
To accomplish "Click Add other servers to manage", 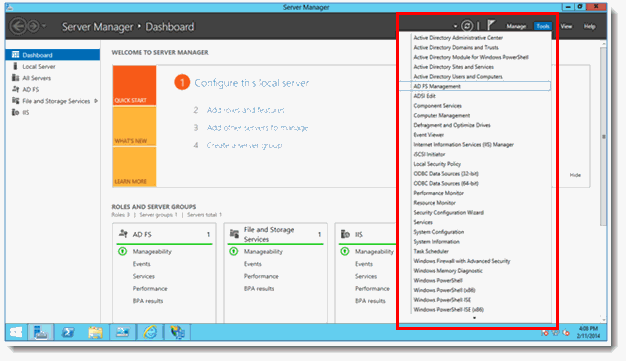I will 258,128.
